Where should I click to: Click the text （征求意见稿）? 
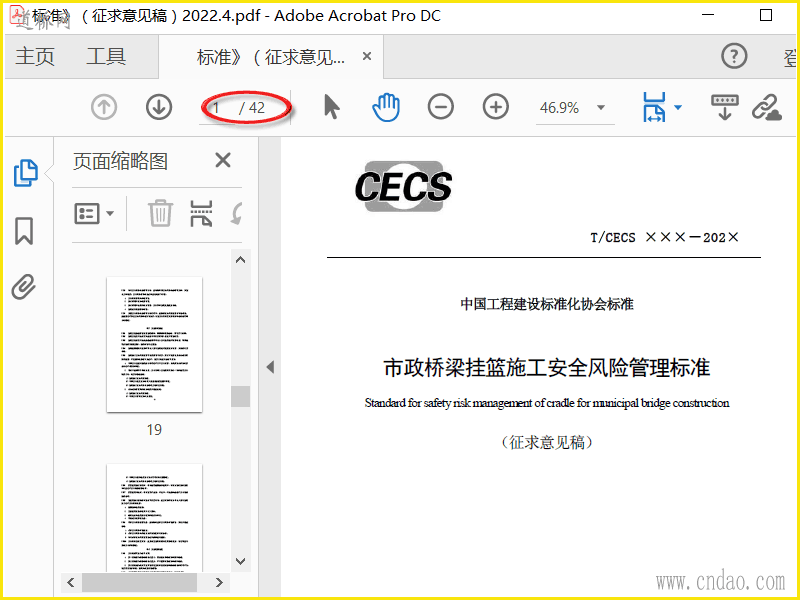point(546,442)
